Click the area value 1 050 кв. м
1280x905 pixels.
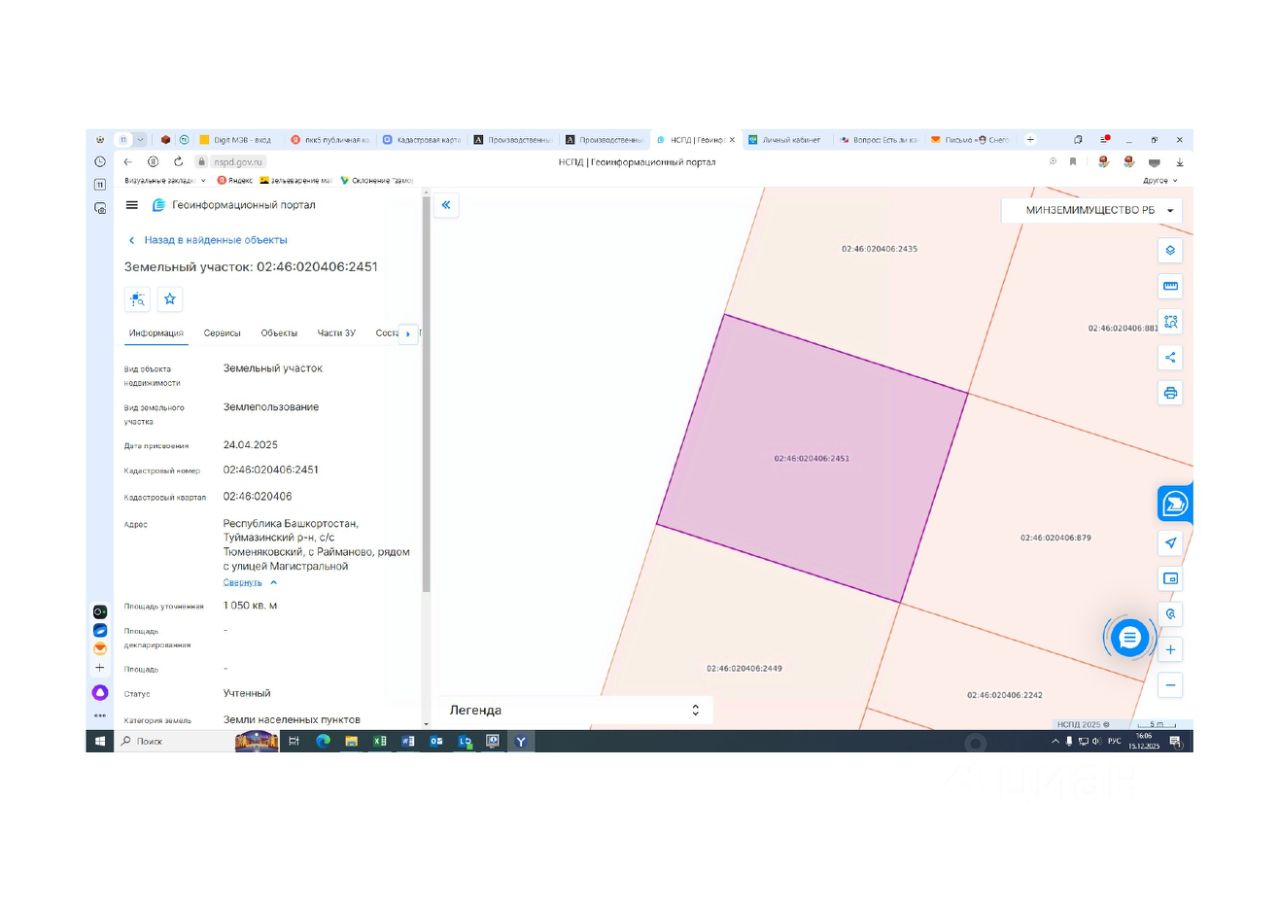pos(250,605)
